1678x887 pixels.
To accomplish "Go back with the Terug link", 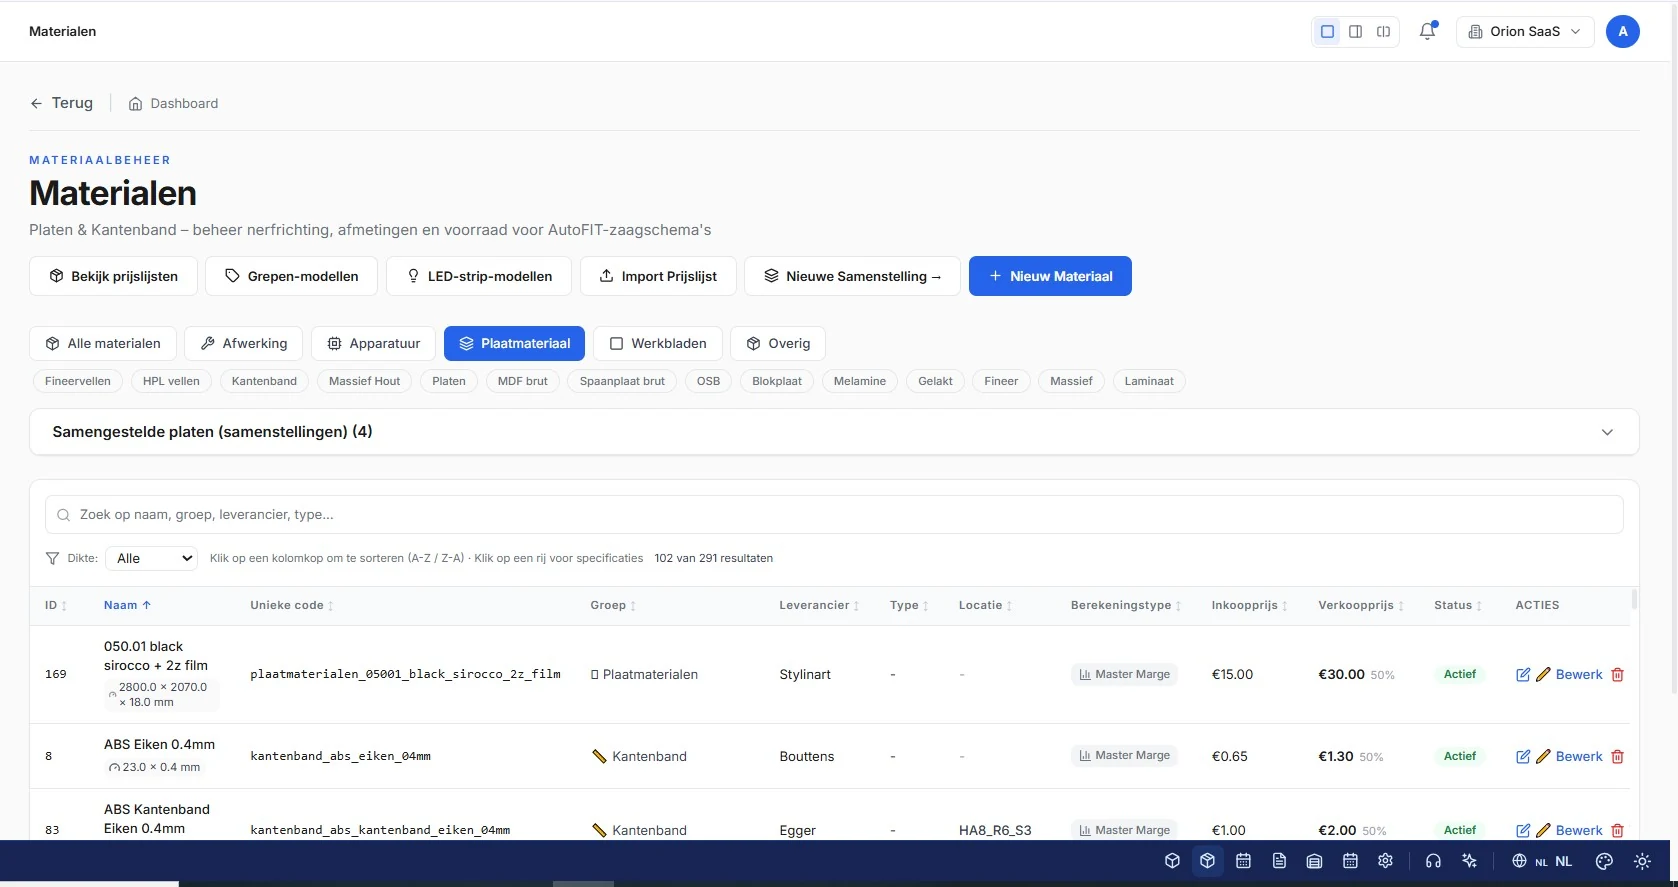I will point(61,103).
